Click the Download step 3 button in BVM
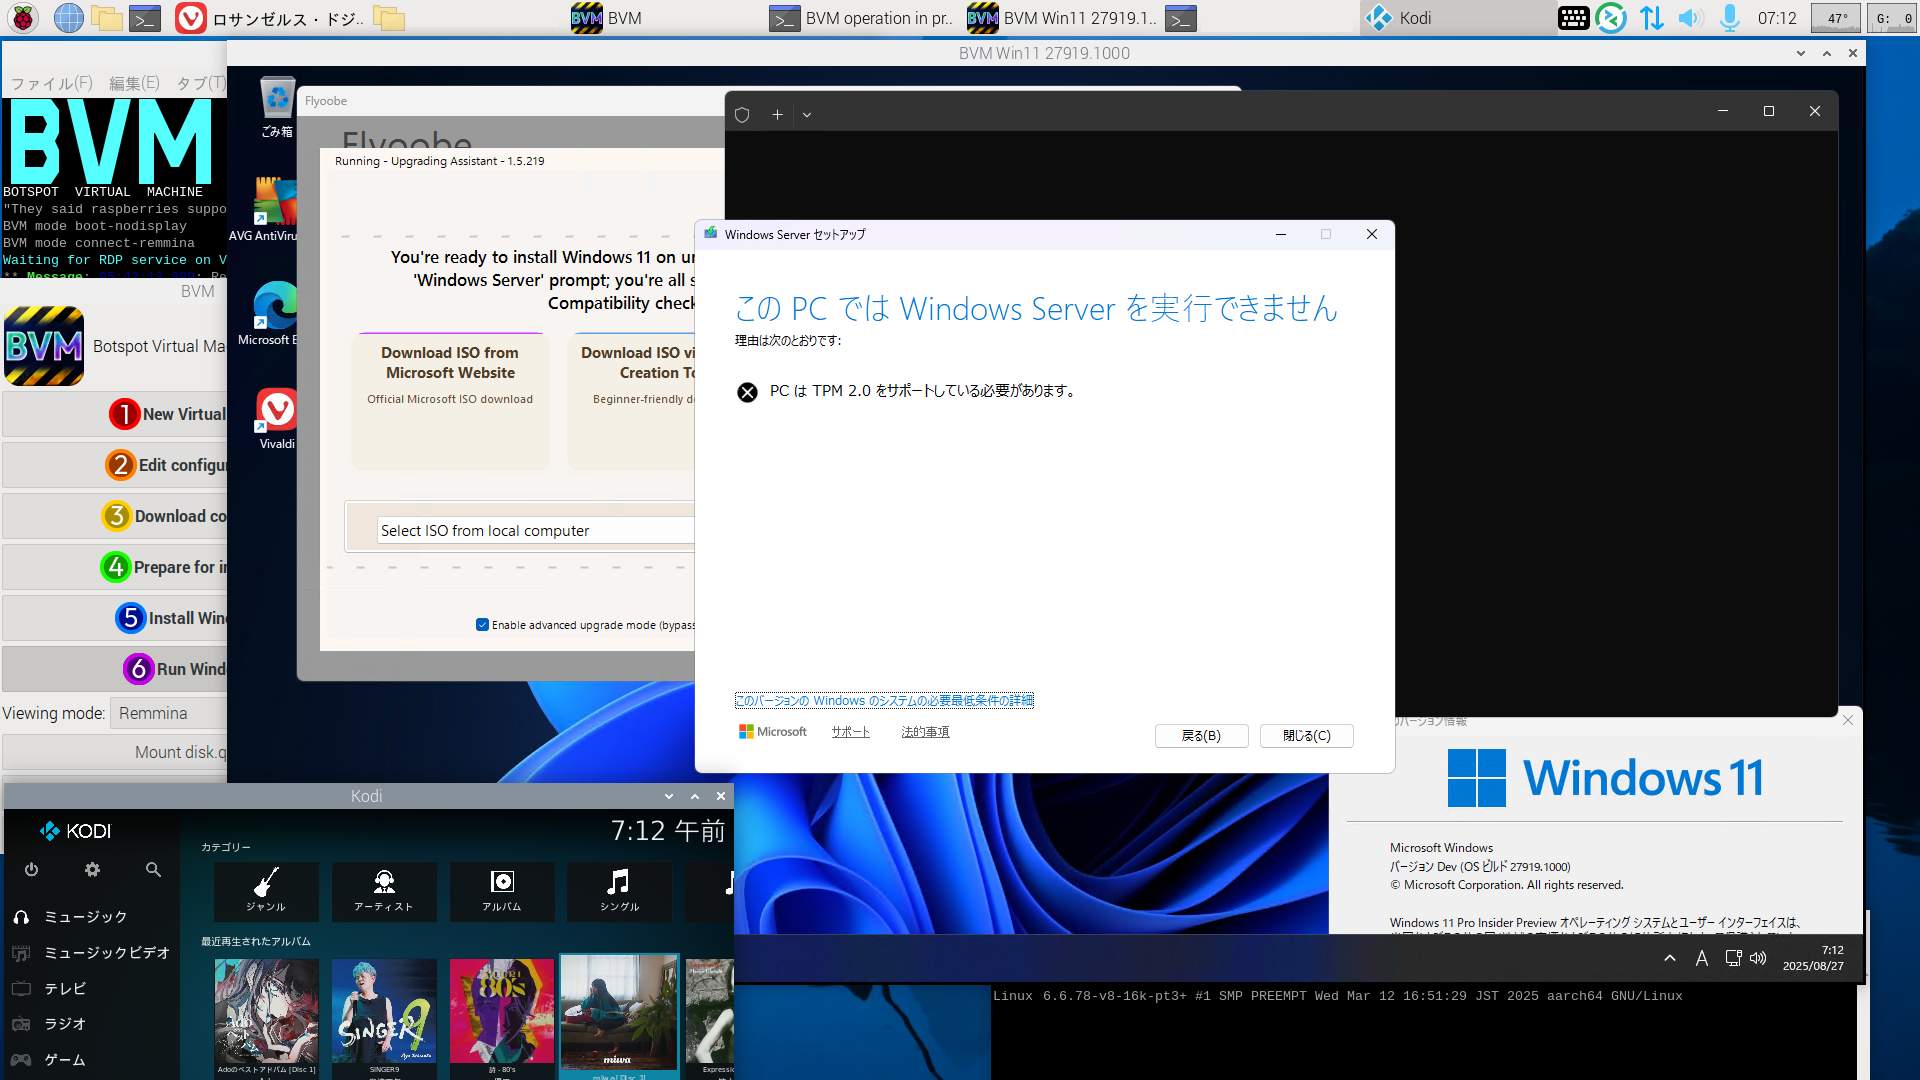This screenshot has height=1080, width=1920. 115,516
